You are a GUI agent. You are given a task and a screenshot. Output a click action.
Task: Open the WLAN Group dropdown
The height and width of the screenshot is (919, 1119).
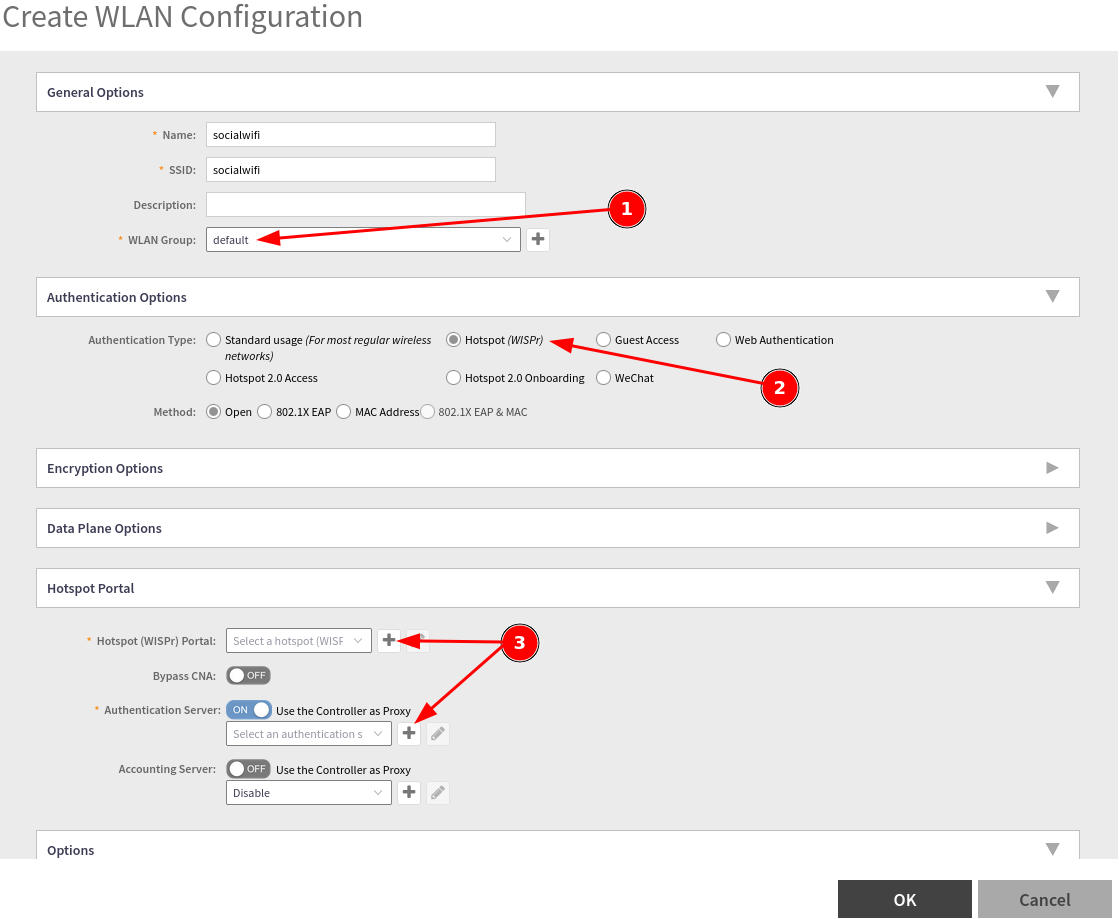(363, 240)
